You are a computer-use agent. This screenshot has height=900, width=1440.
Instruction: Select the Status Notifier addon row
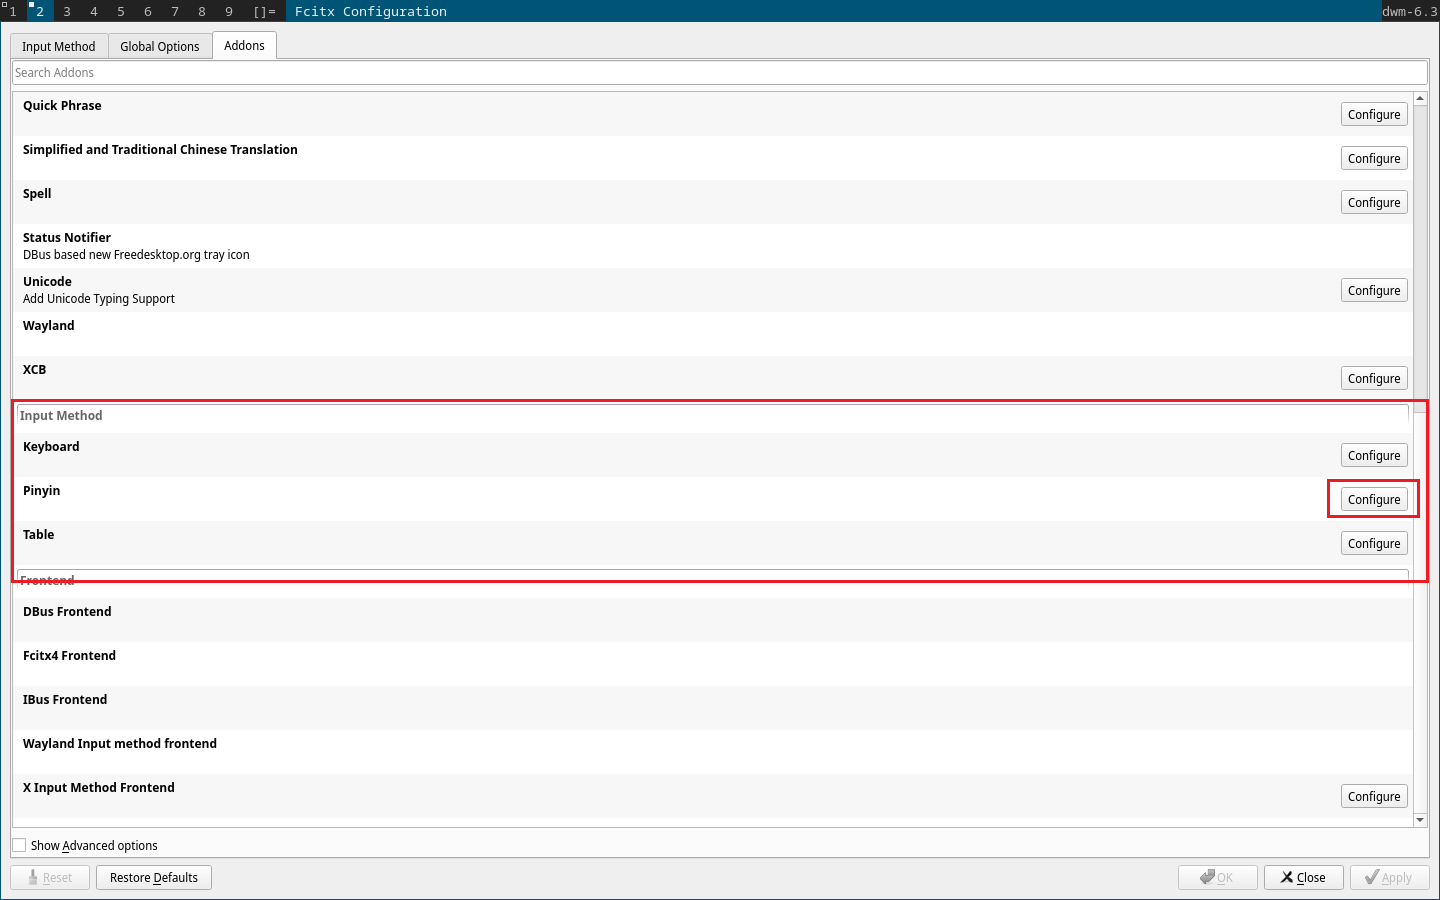point(713,246)
